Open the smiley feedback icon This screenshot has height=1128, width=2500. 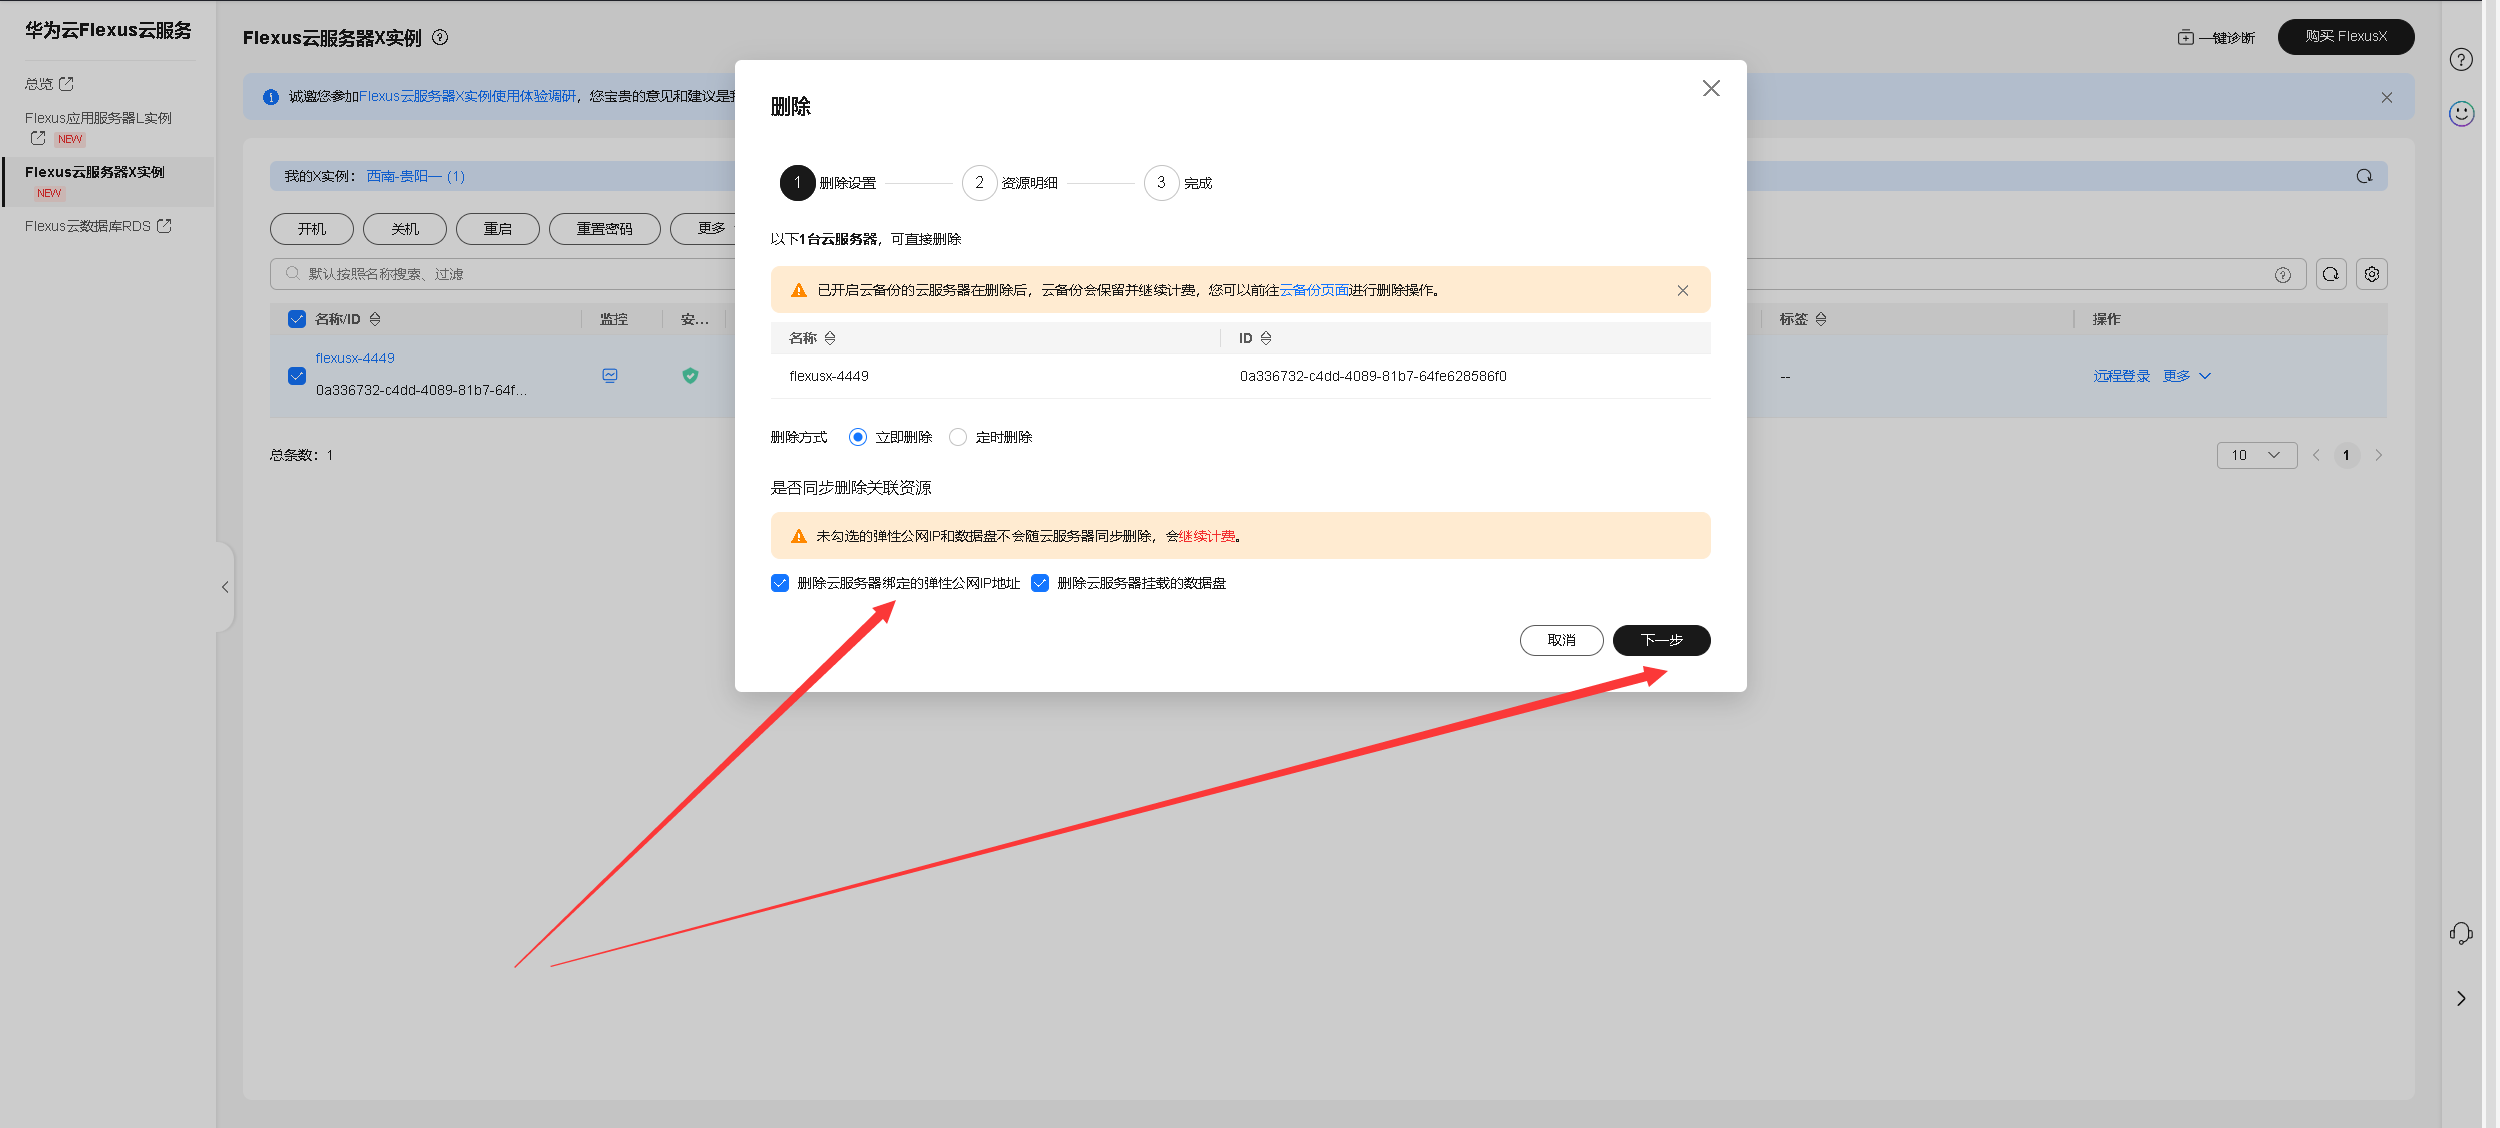(2461, 113)
